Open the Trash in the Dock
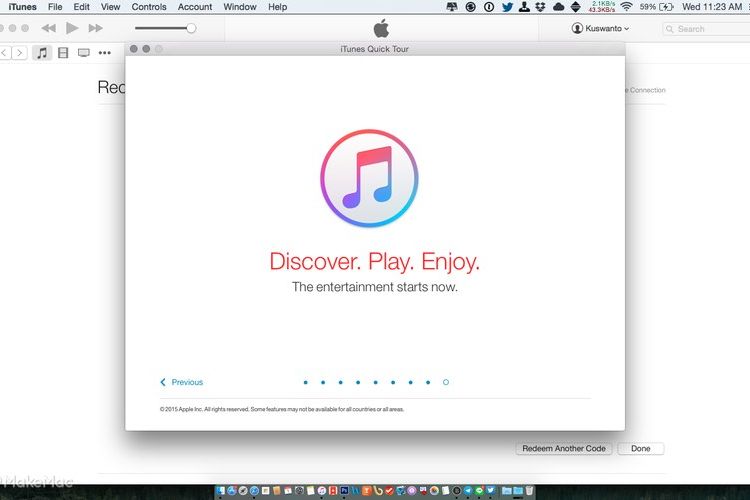Viewport: 750px width, 500px height. coord(529,490)
